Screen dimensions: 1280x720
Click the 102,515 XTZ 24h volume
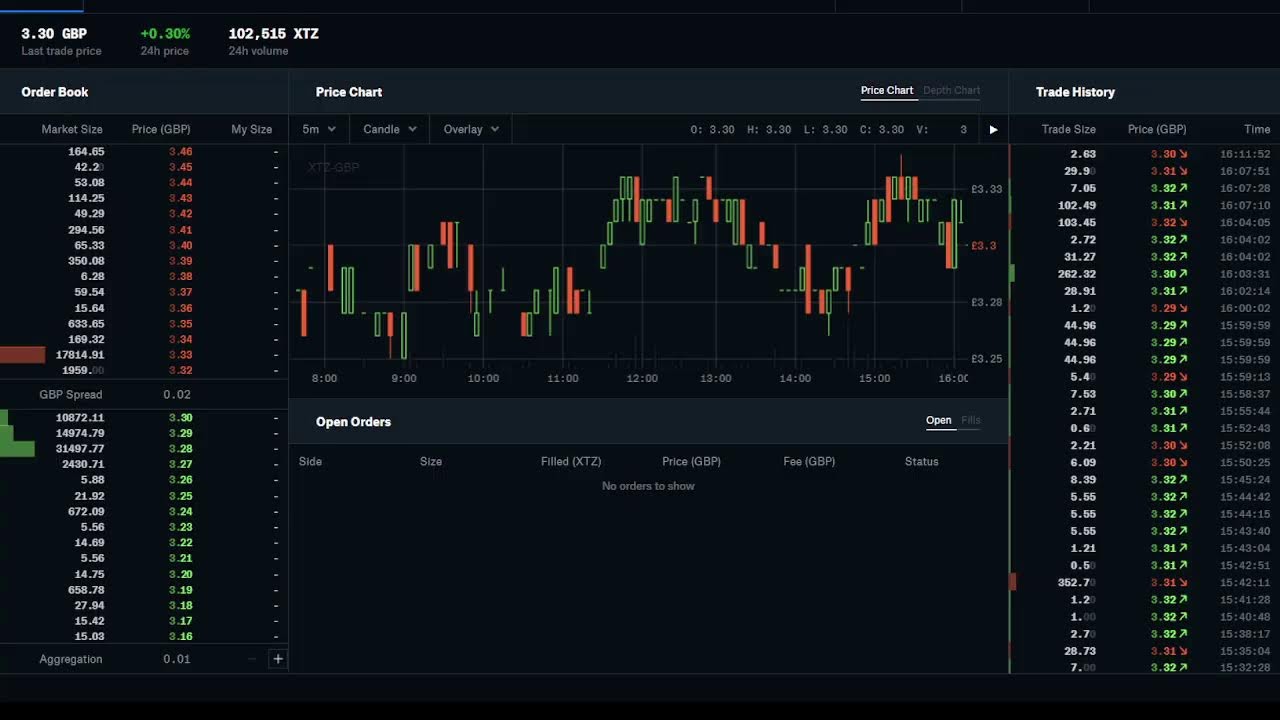273,33
